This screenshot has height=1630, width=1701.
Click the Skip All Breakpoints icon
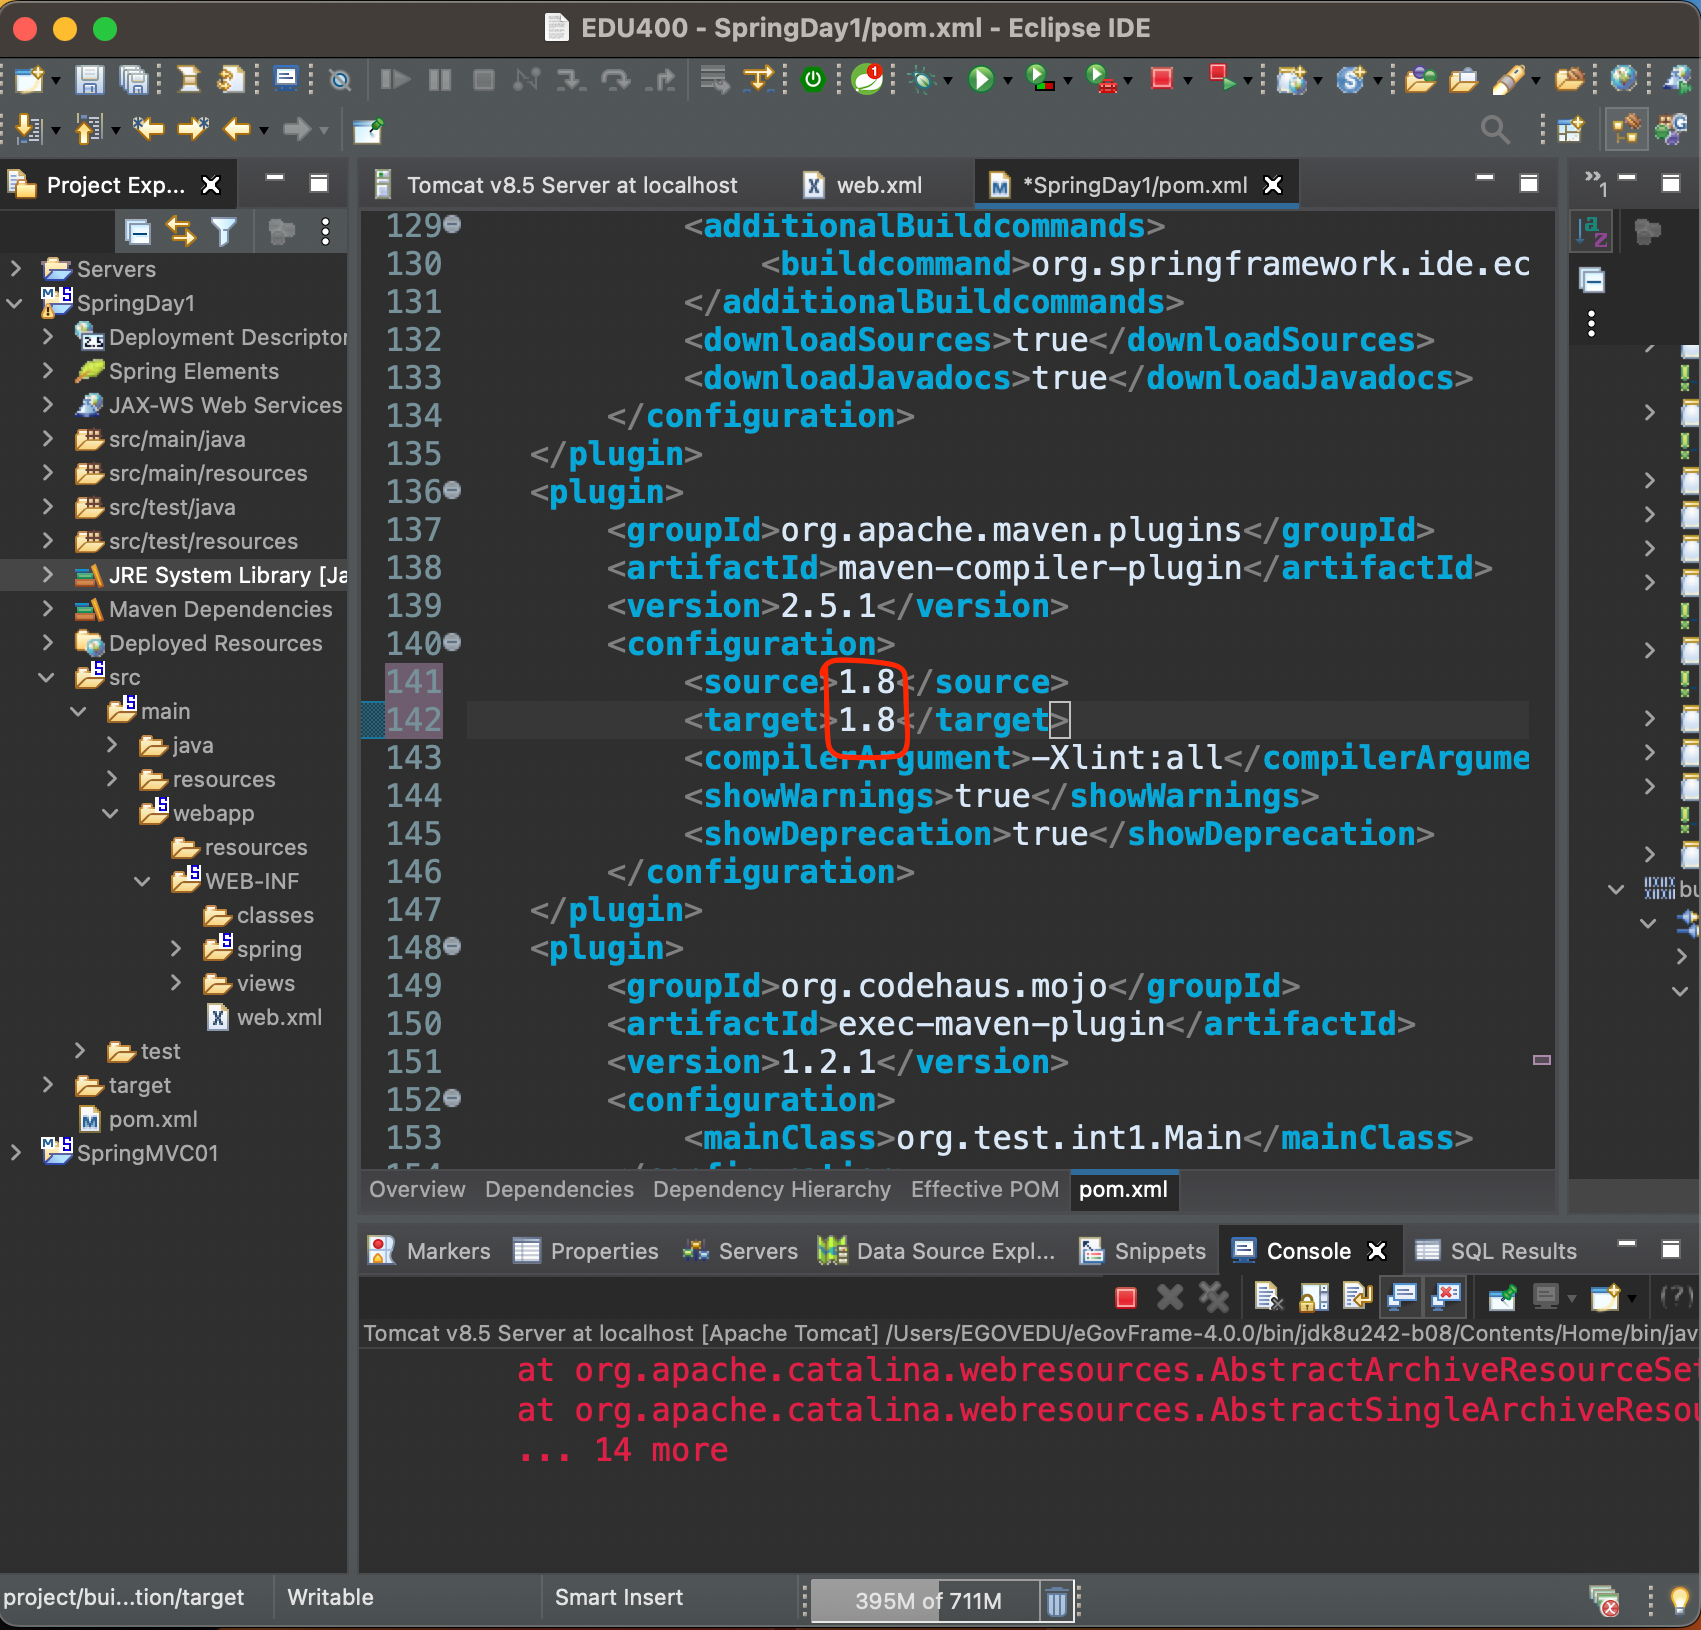340,79
